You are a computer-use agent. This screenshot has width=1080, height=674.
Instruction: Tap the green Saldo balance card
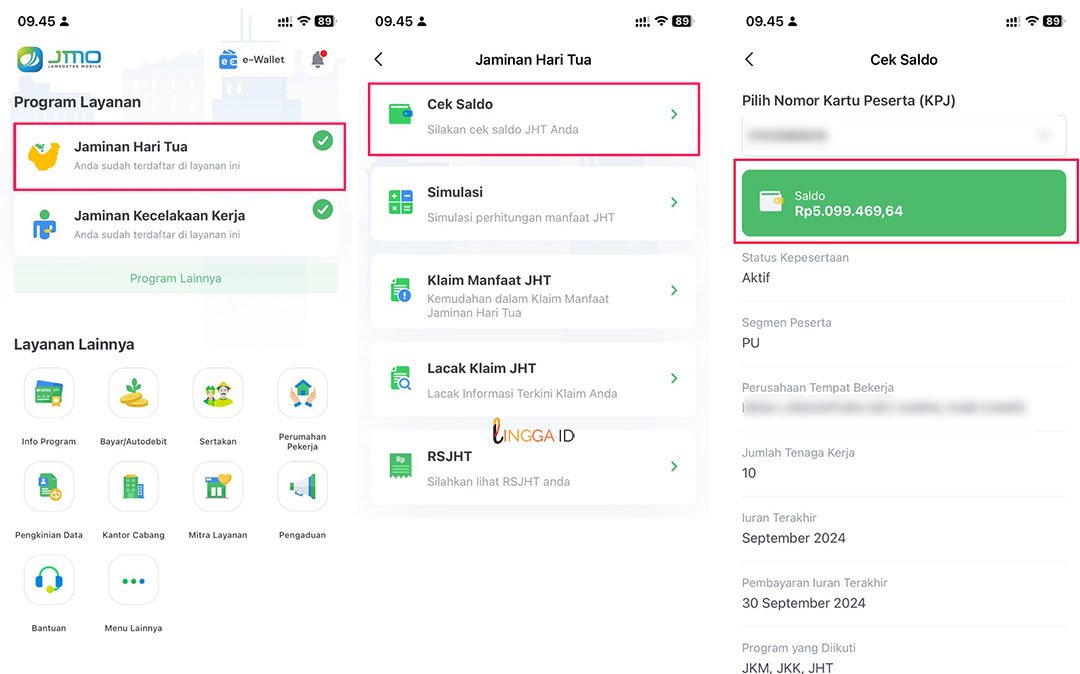904,203
